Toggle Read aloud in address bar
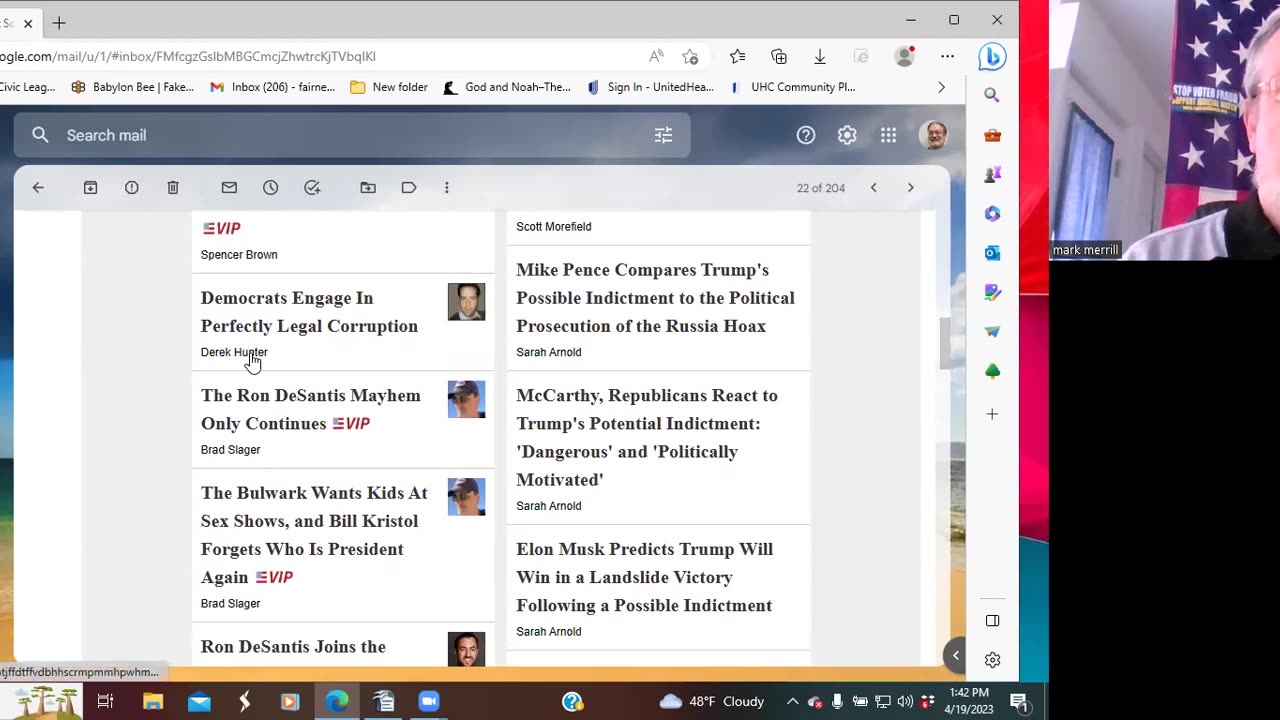Viewport: 1280px width, 720px height. (656, 56)
